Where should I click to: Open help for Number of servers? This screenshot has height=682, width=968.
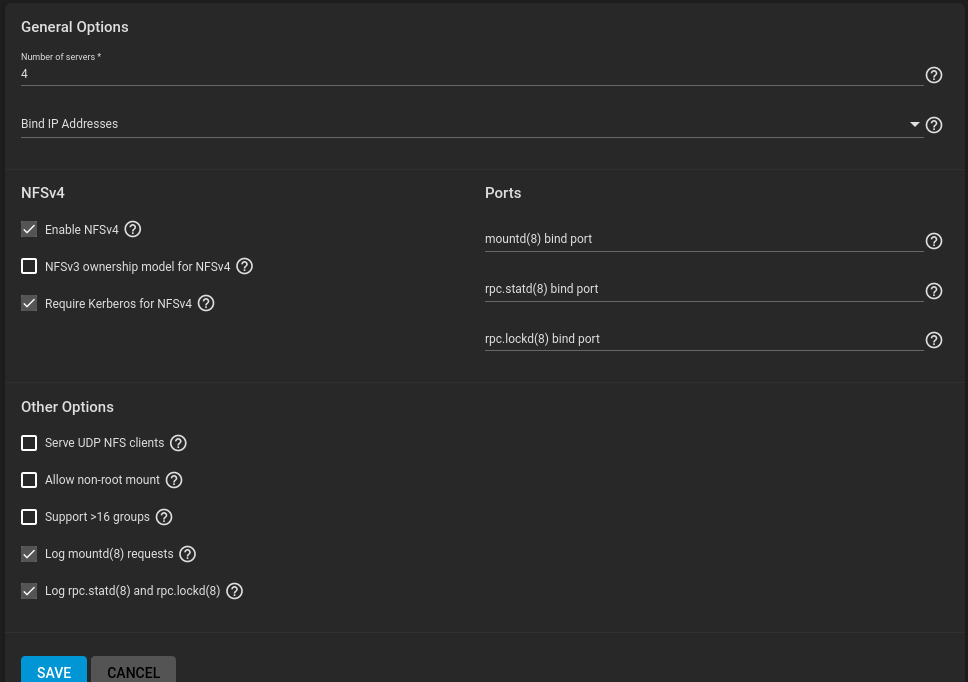tap(933, 75)
